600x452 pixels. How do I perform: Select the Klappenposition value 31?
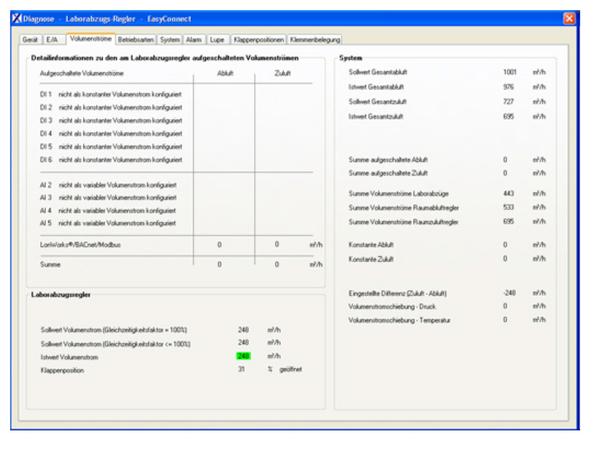[242, 369]
